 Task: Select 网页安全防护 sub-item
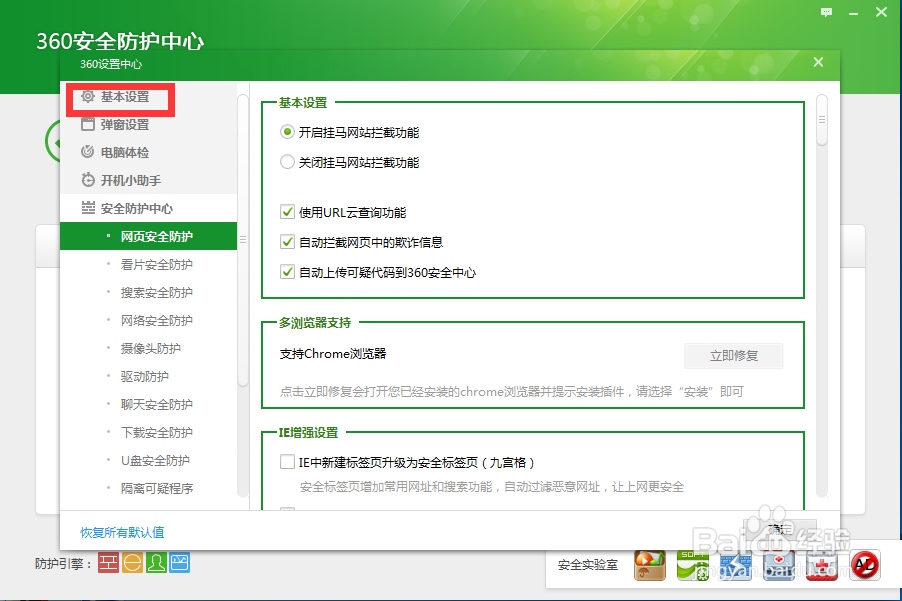[148, 236]
